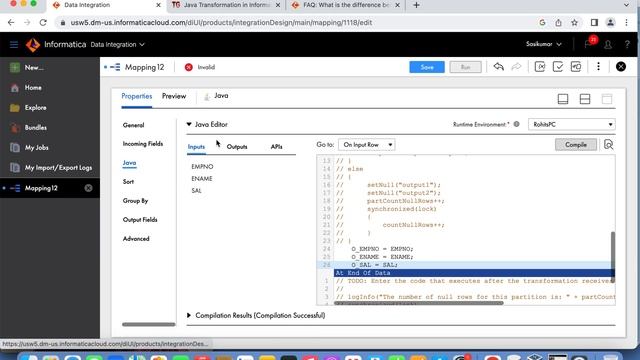Open the Data Integration product dropdown
Viewport: 640px width, 360px height.
click(118, 44)
